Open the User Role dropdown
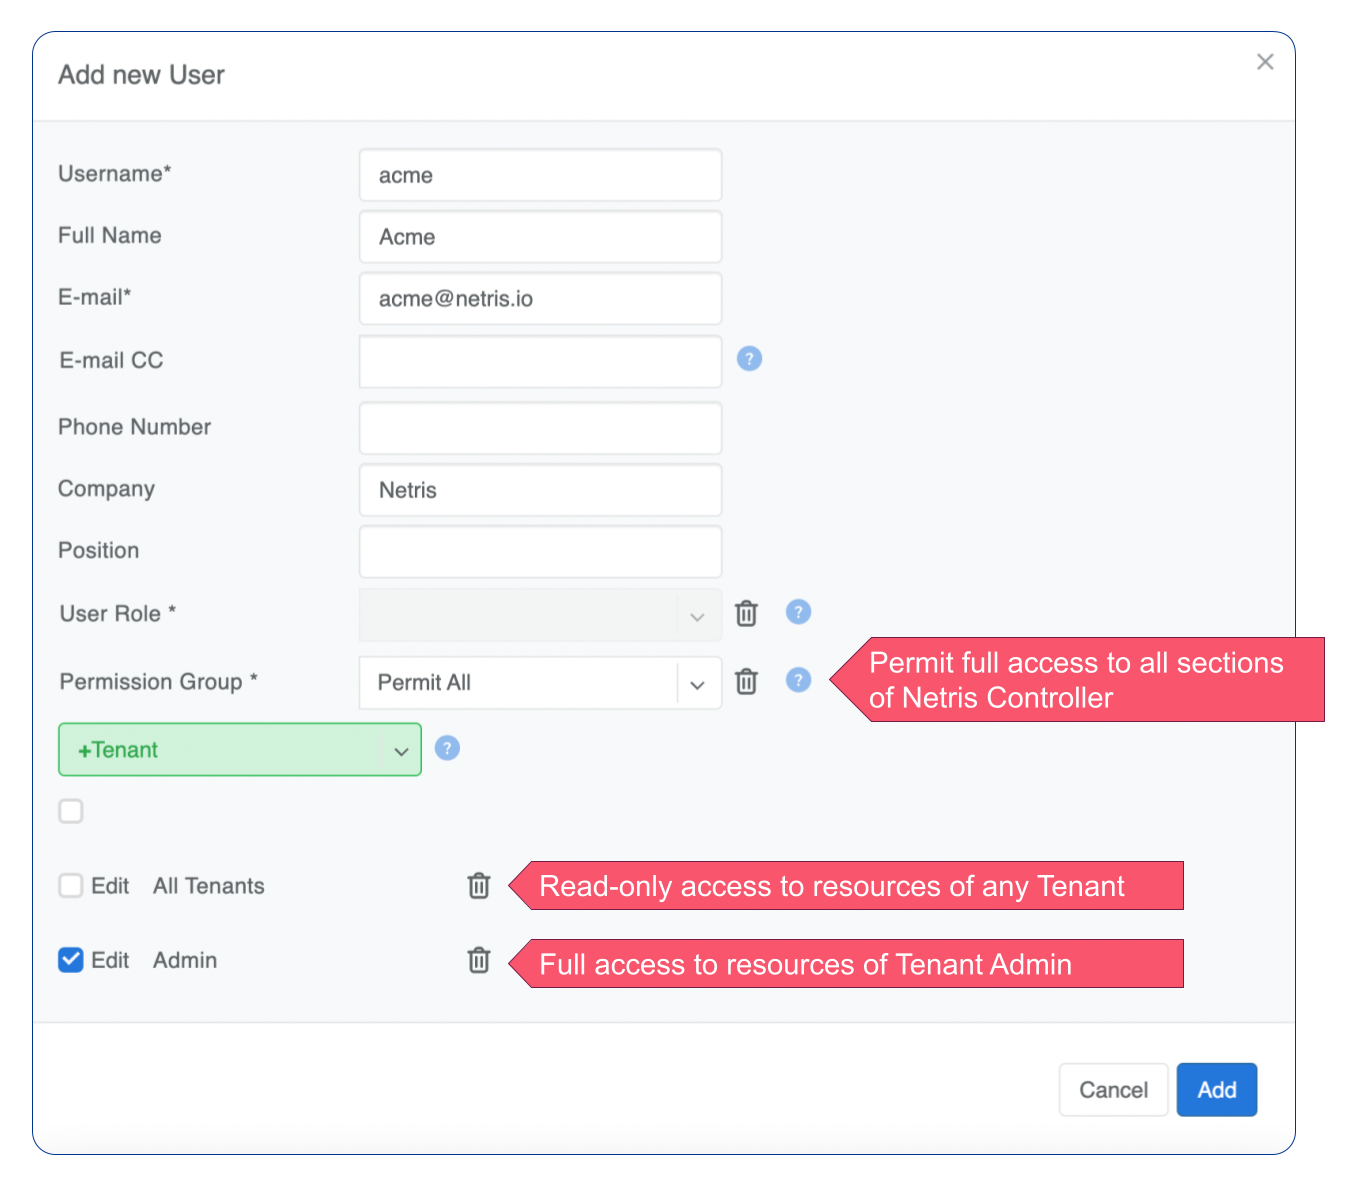Image resolution: width=1349 pixels, height=1188 pixels. click(x=697, y=615)
